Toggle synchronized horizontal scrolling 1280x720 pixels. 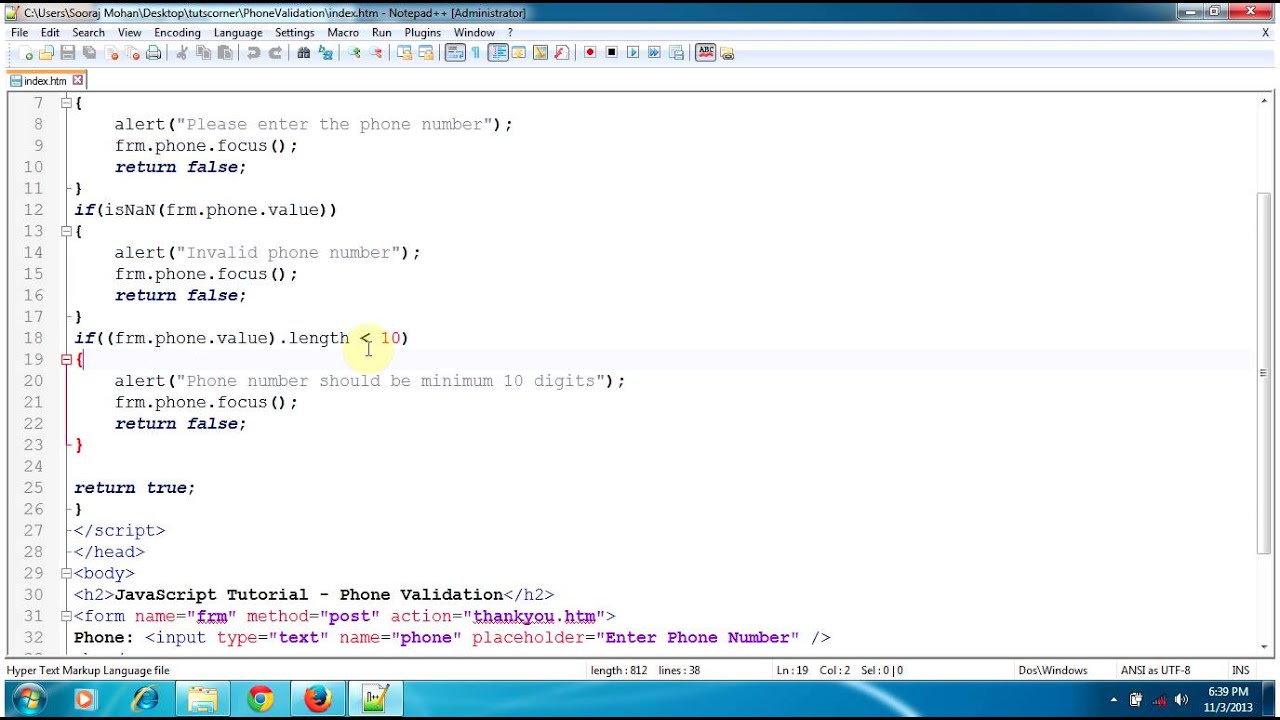pyautogui.click(x=427, y=52)
